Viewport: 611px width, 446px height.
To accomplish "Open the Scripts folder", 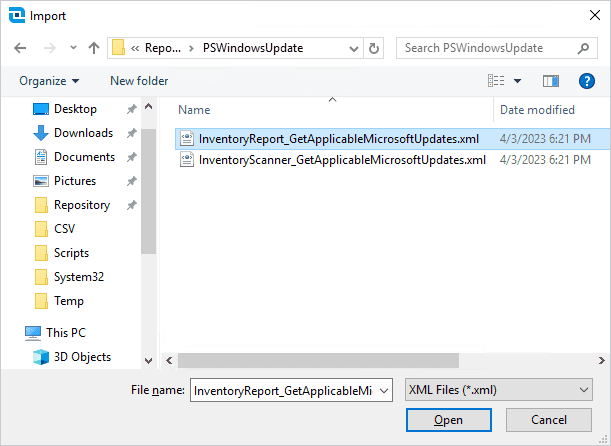I will [x=71, y=253].
